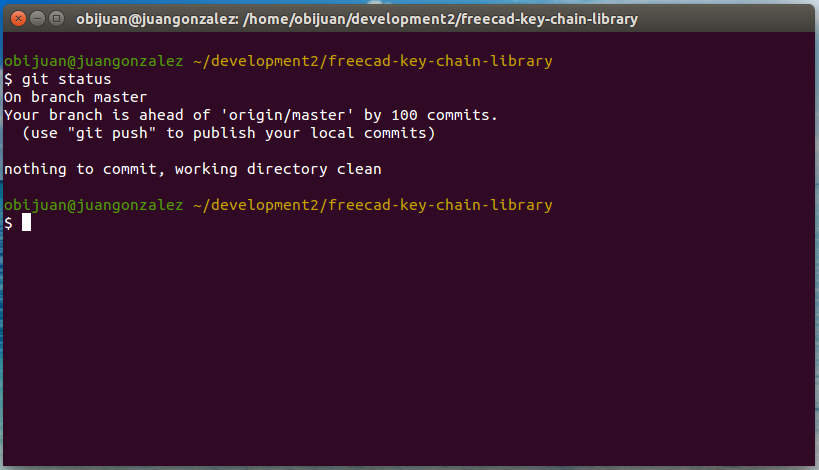Click the last dollar sign prompt
The height and width of the screenshot is (470, 819).
9,223
